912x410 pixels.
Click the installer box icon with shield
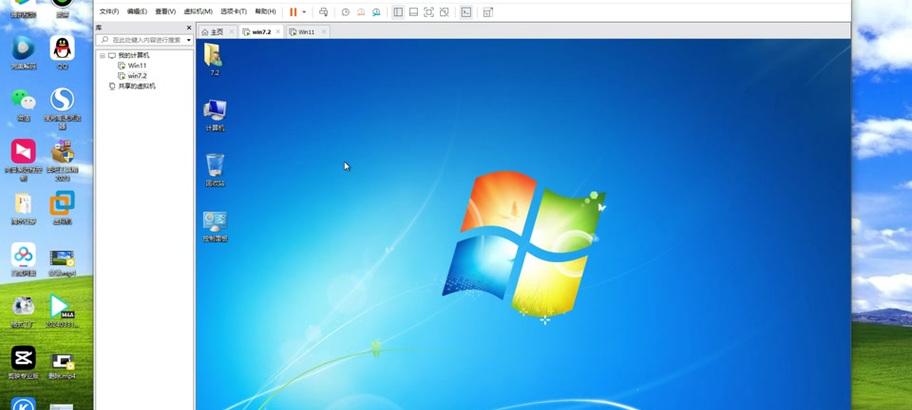[62, 152]
